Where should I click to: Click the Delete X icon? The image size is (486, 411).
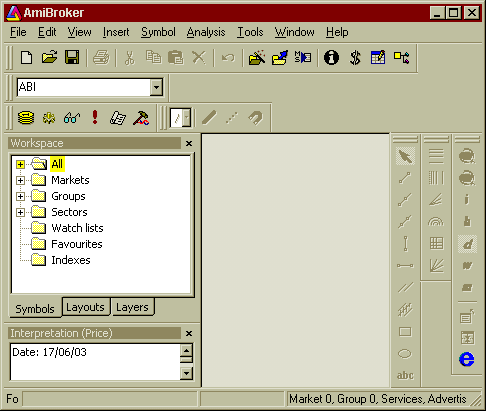pyautogui.click(x=199, y=57)
